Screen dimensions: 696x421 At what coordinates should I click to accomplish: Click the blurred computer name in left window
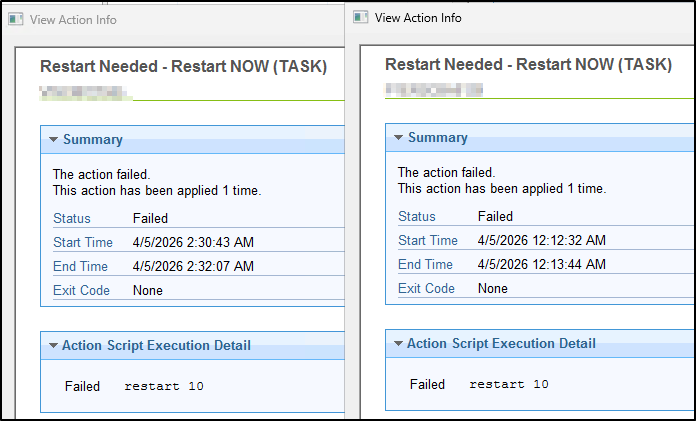pos(86,93)
